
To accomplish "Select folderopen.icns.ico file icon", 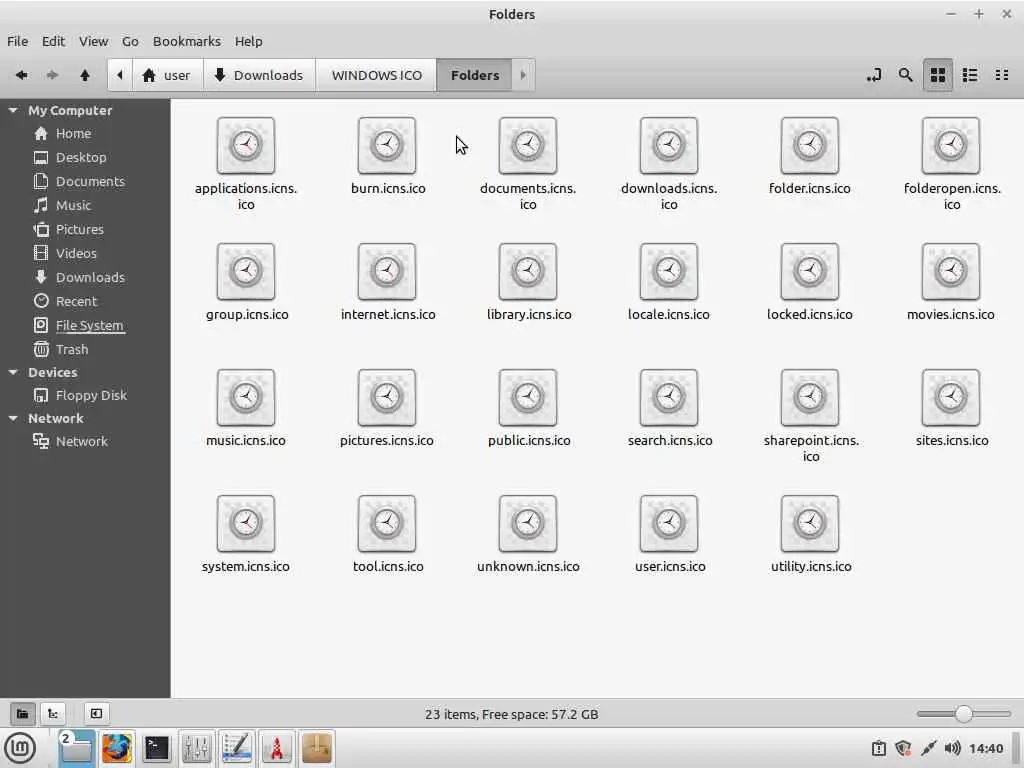I will click(x=951, y=145).
